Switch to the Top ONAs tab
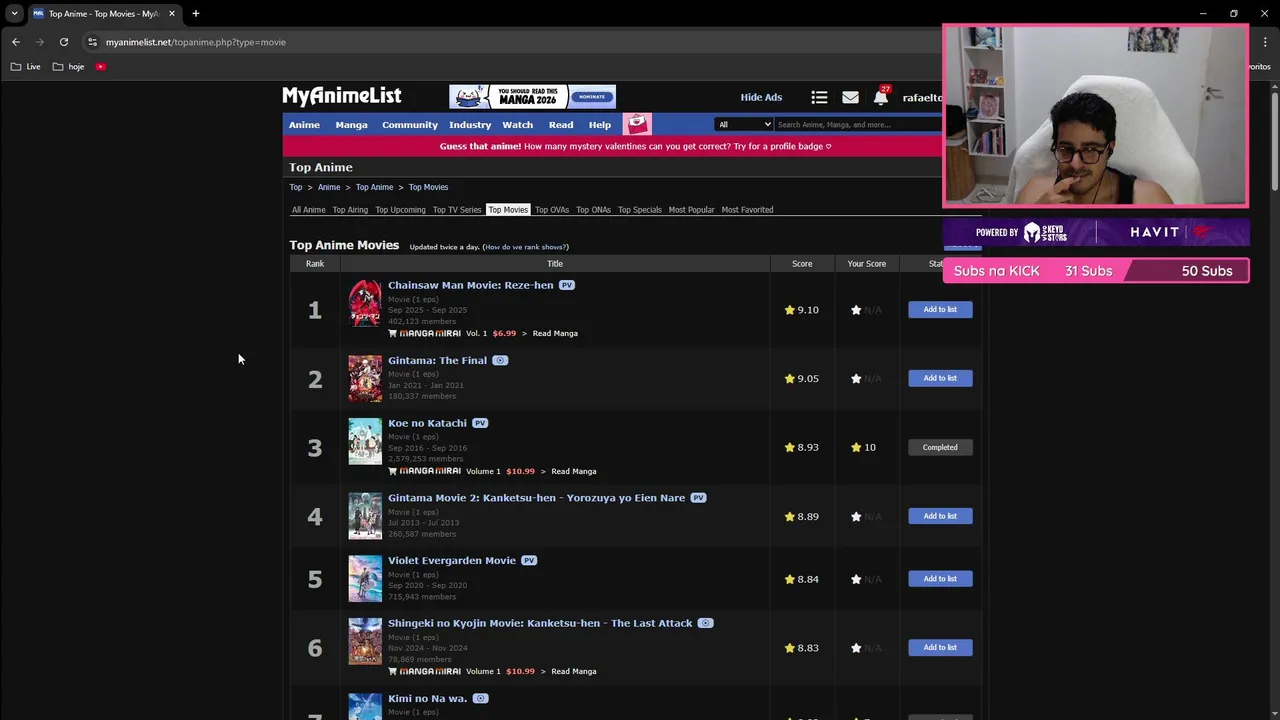 (x=593, y=210)
